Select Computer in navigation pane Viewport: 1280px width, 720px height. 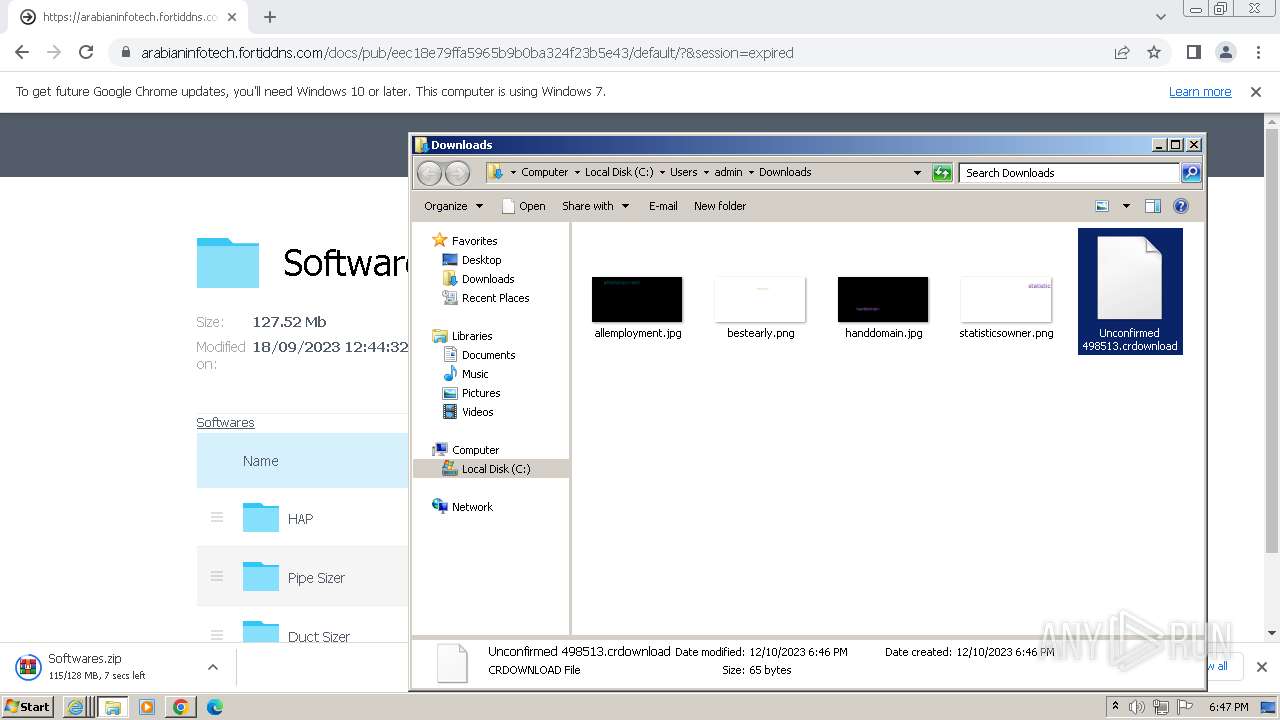point(475,450)
